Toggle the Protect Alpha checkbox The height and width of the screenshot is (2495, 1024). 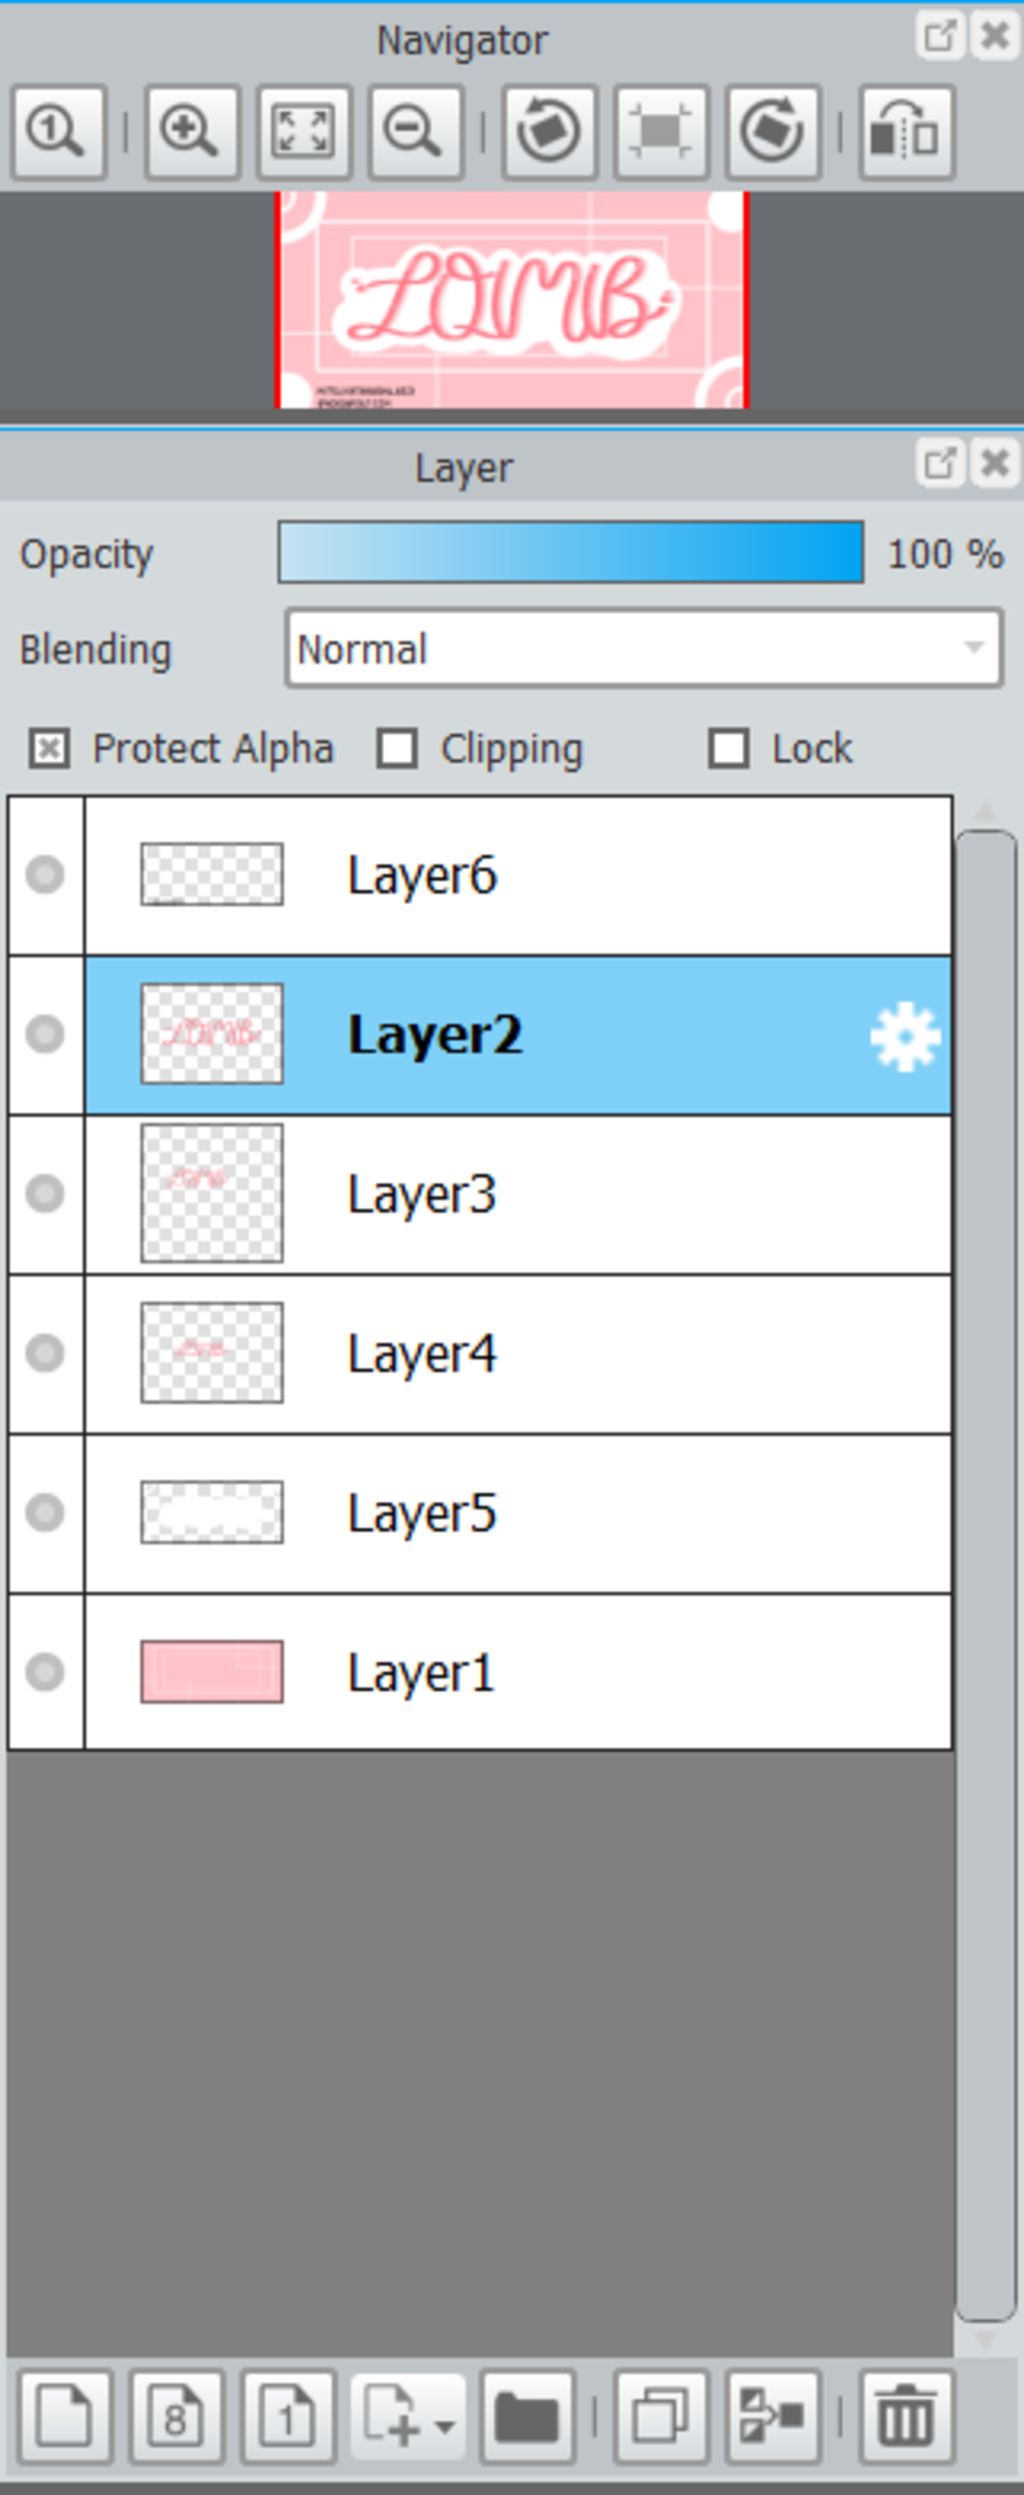49,749
